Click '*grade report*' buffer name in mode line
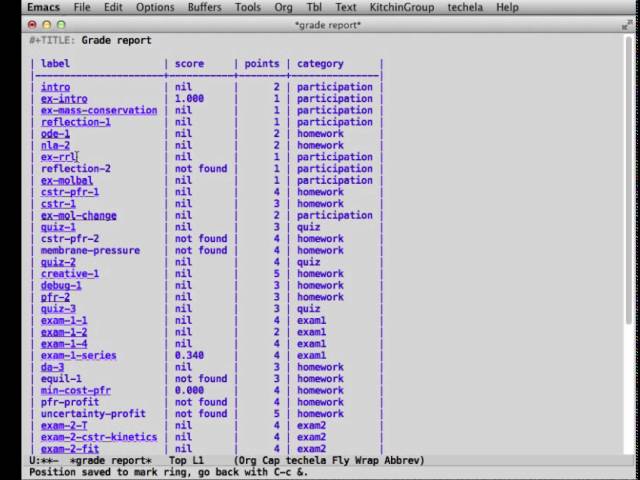Screen dimensions: 640x480 [111, 460]
